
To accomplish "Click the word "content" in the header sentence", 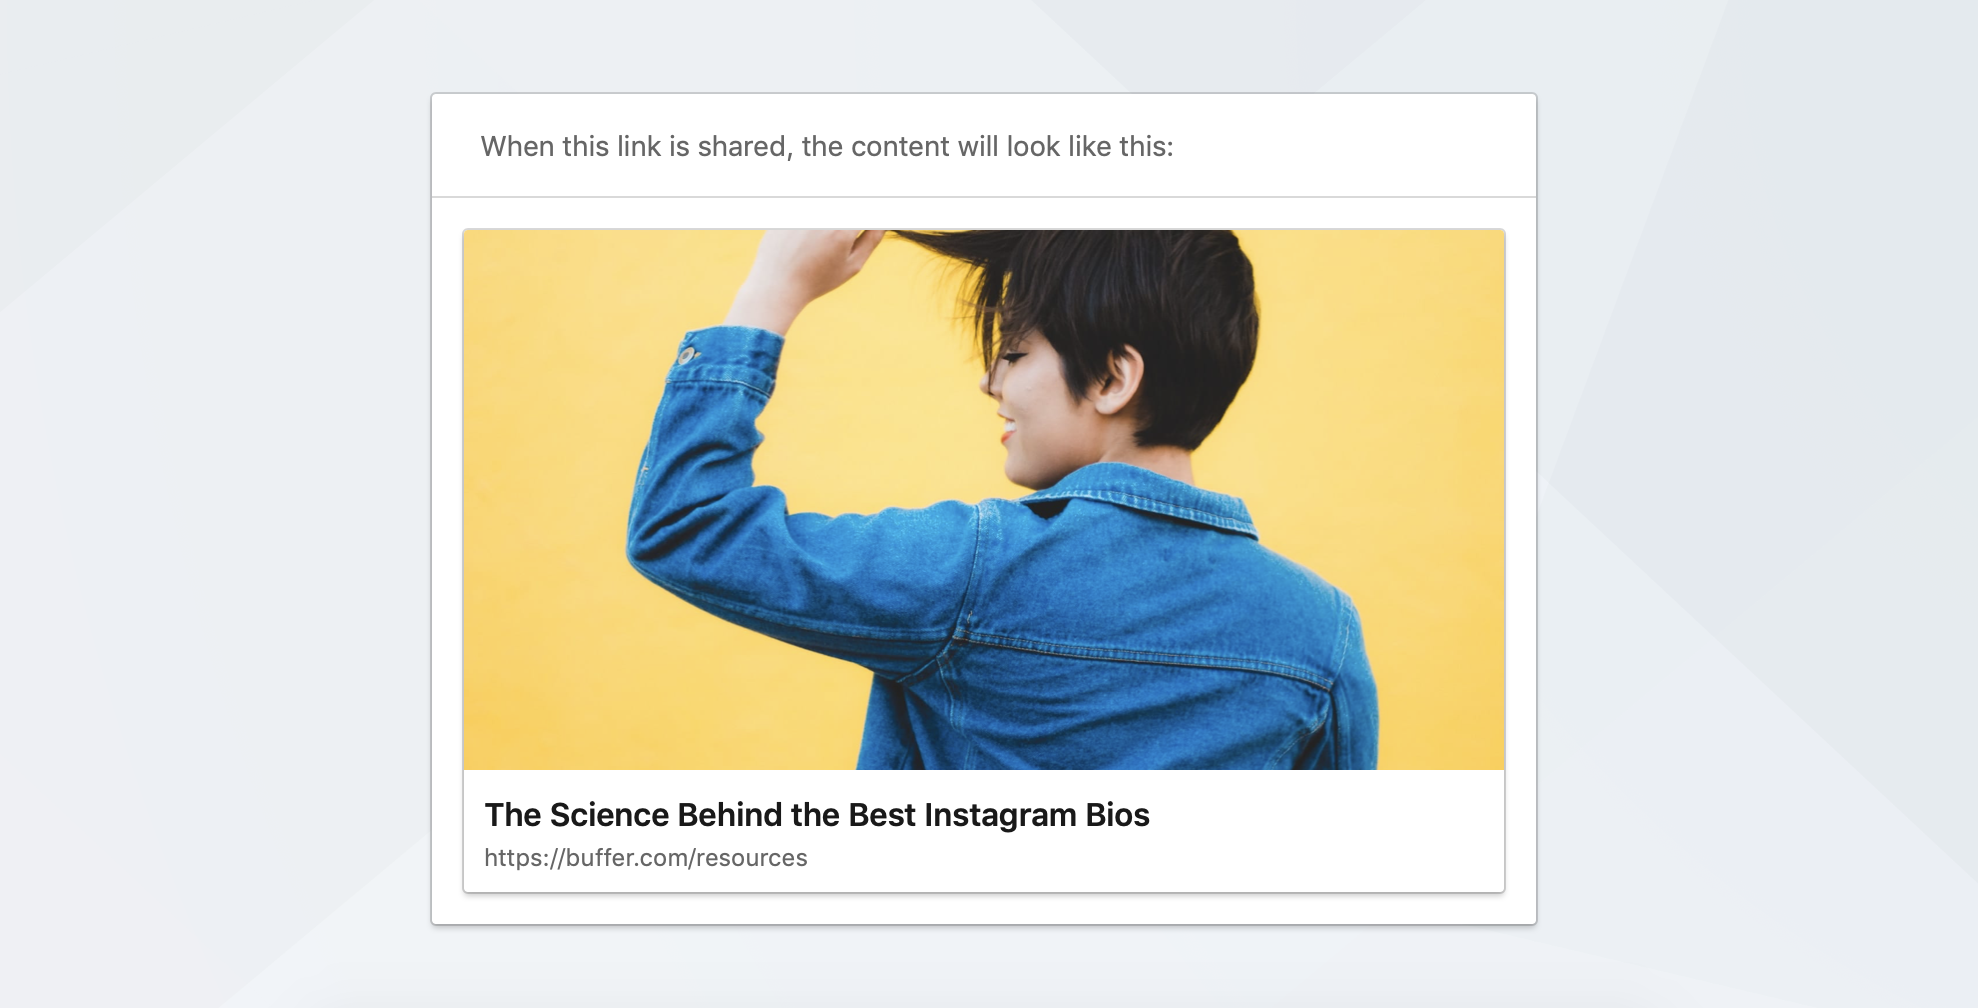I will (x=899, y=147).
